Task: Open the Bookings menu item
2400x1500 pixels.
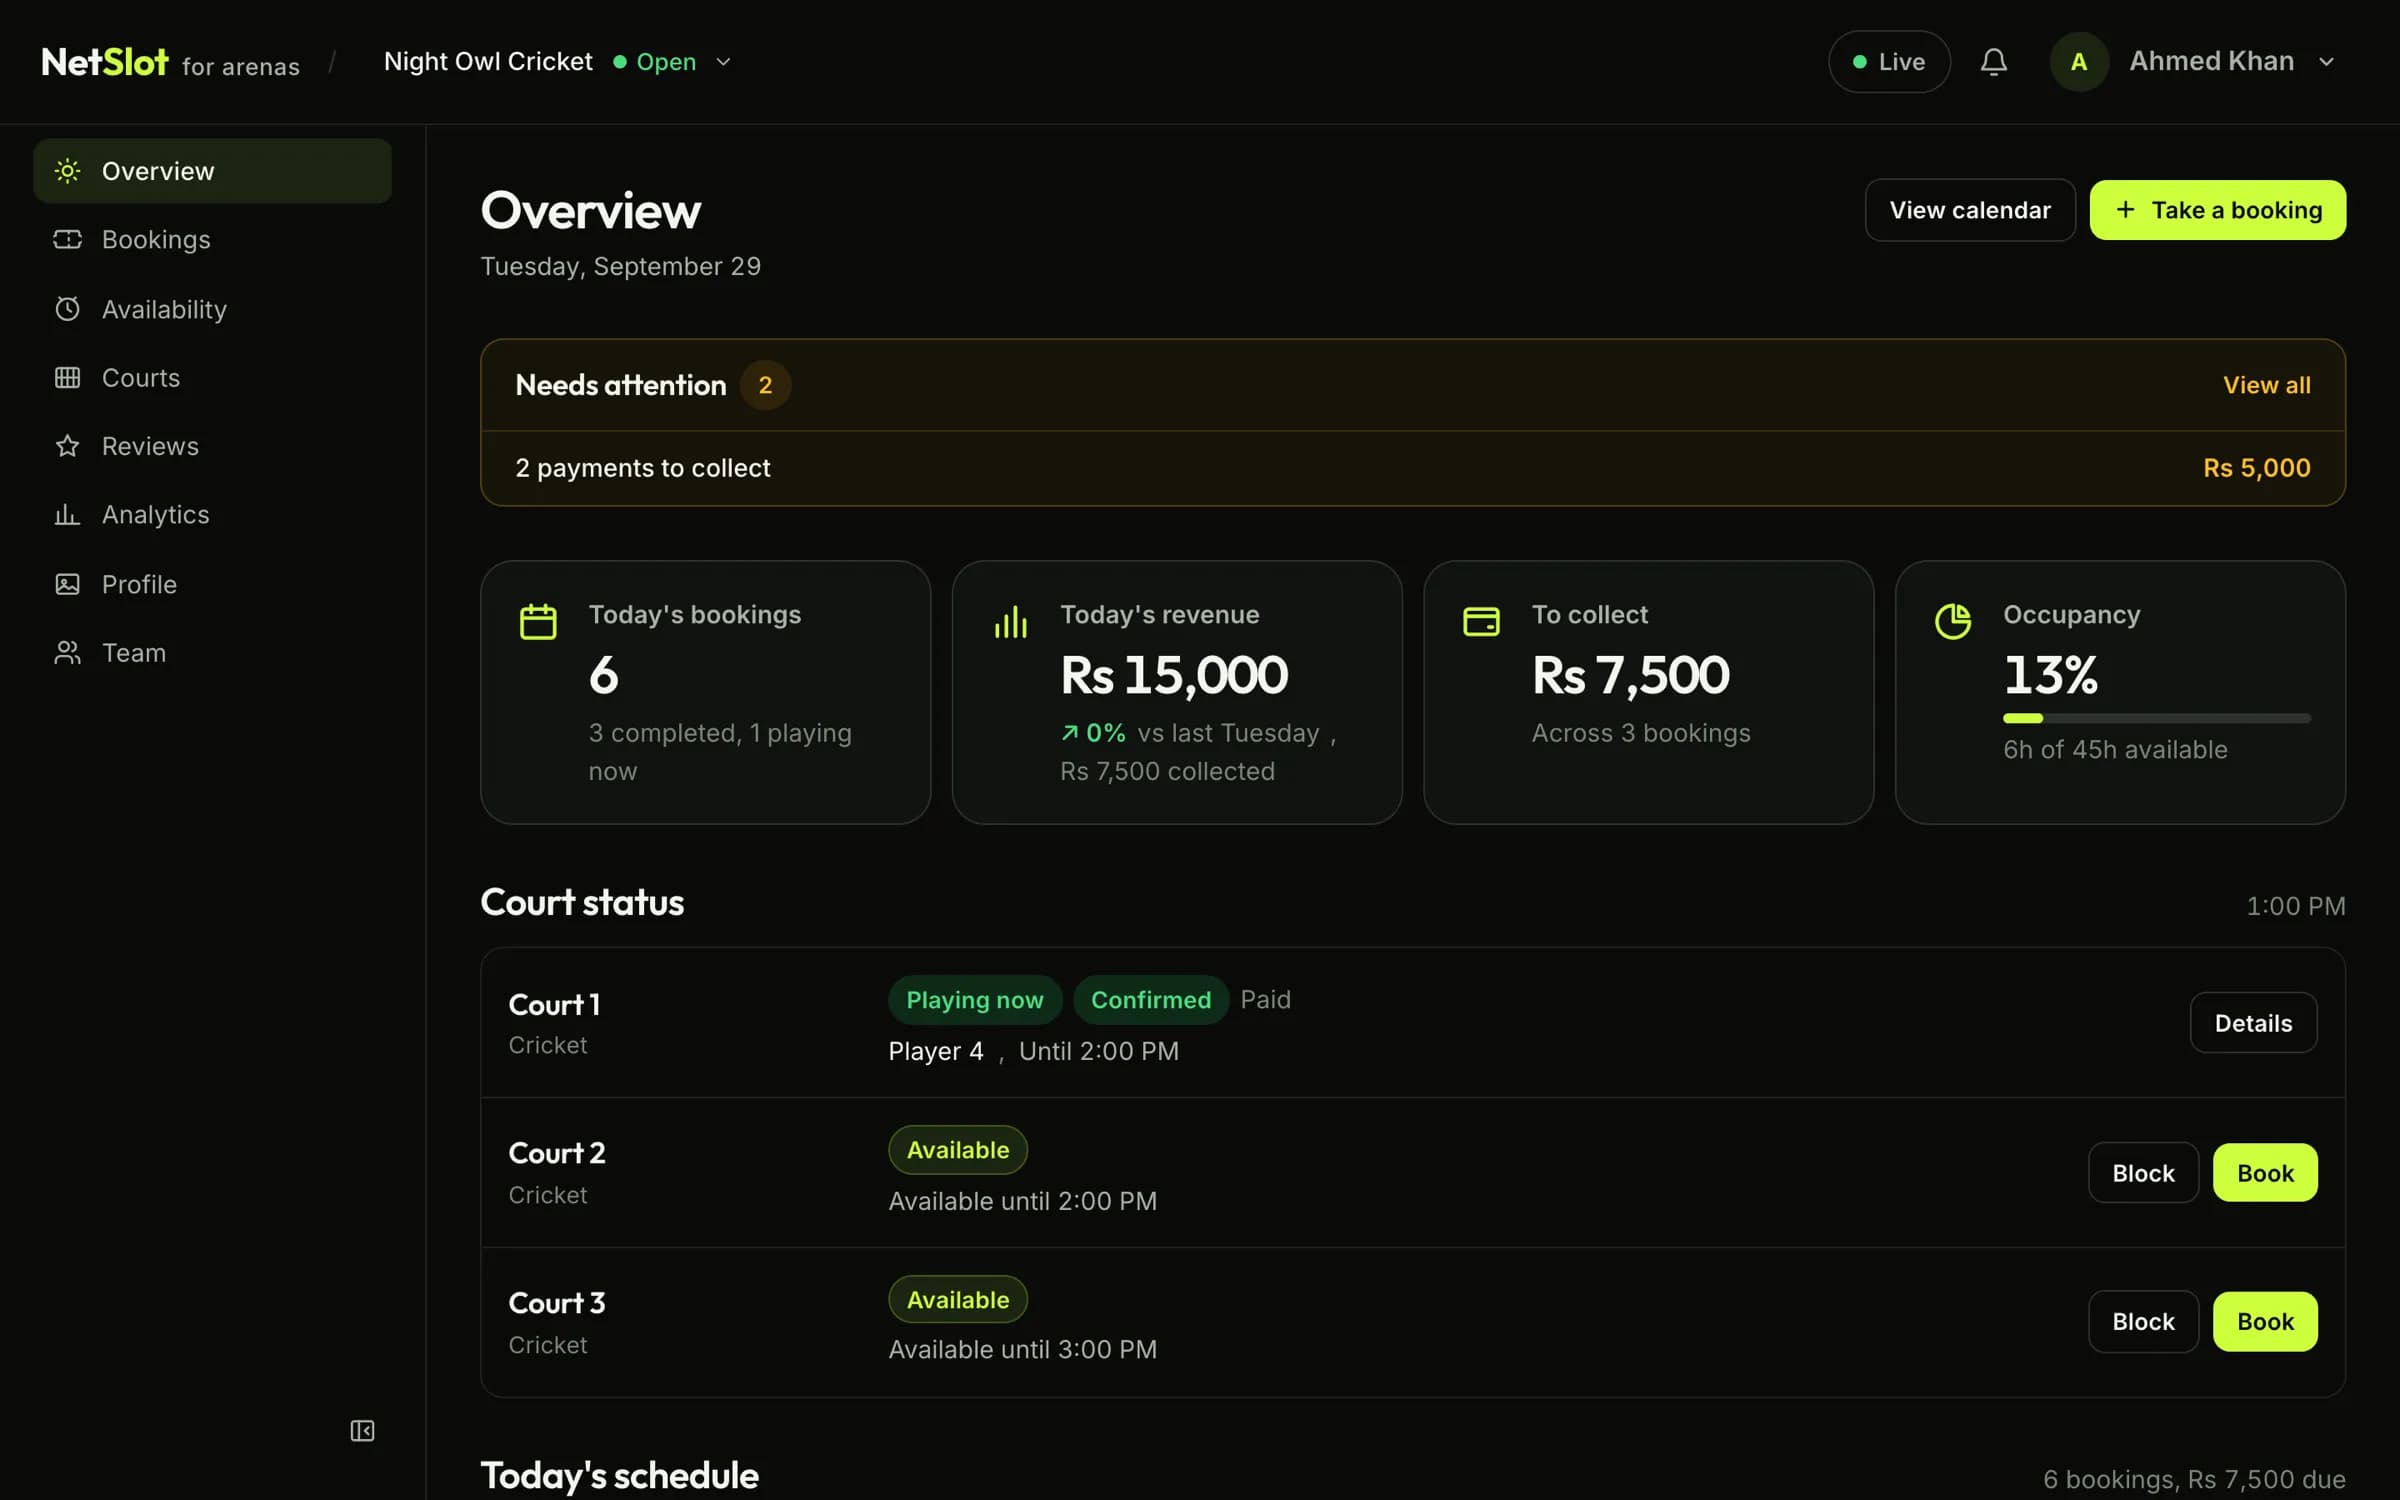Action: coord(212,239)
